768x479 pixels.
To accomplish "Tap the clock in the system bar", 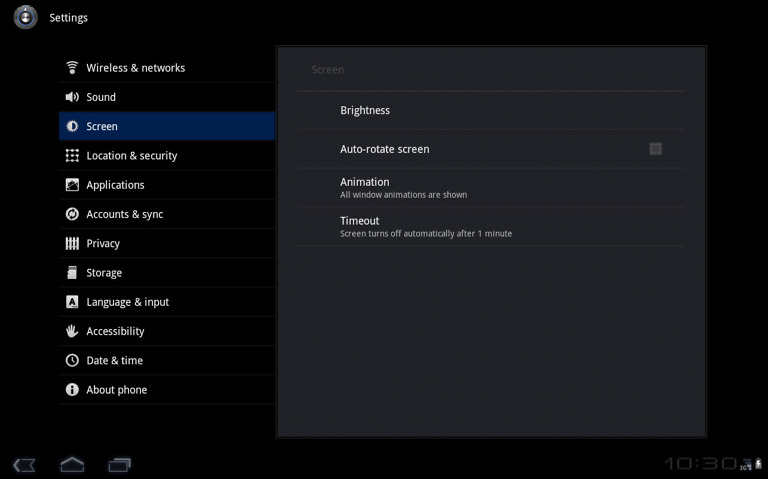I will pos(700,464).
